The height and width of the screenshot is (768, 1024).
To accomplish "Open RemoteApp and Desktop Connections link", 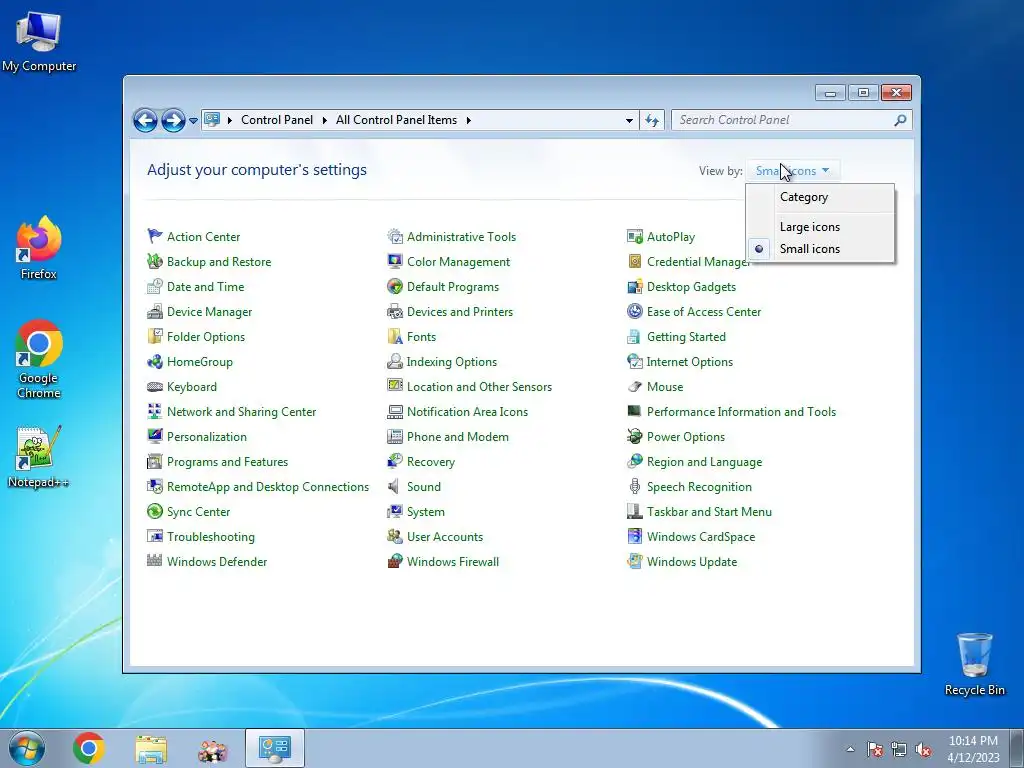I will 268,487.
